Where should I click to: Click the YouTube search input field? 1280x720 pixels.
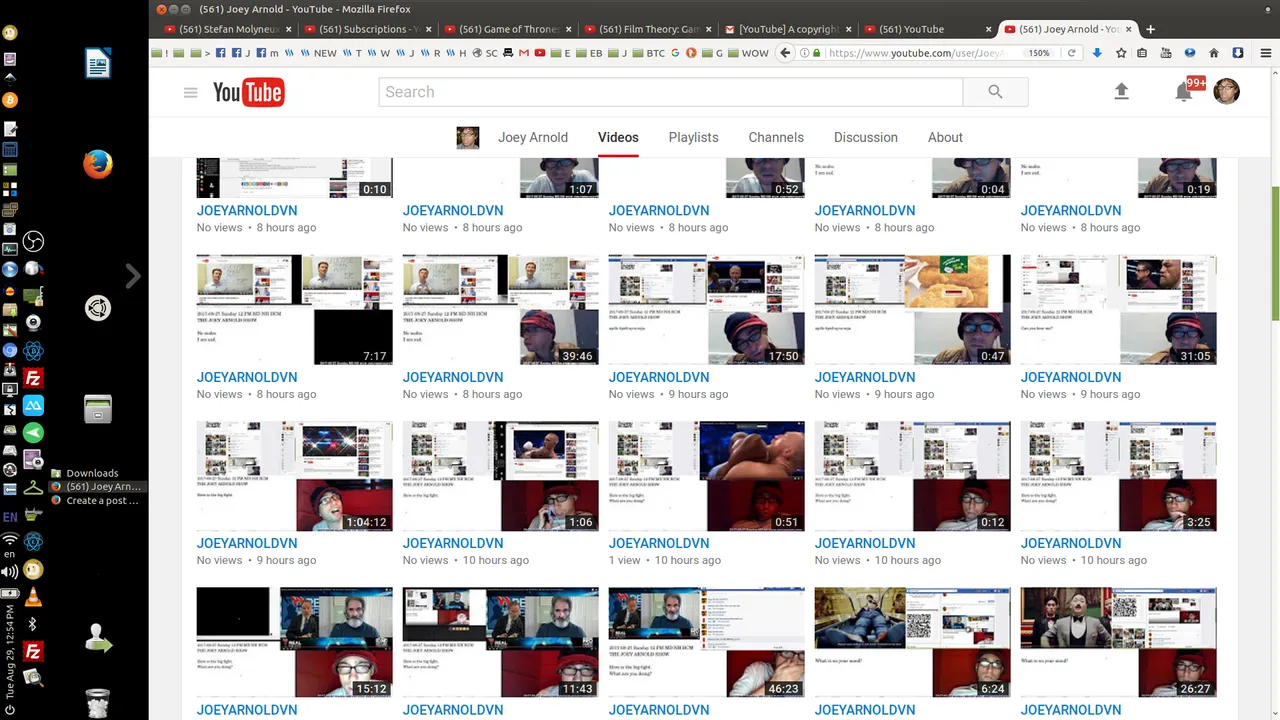[x=670, y=92]
